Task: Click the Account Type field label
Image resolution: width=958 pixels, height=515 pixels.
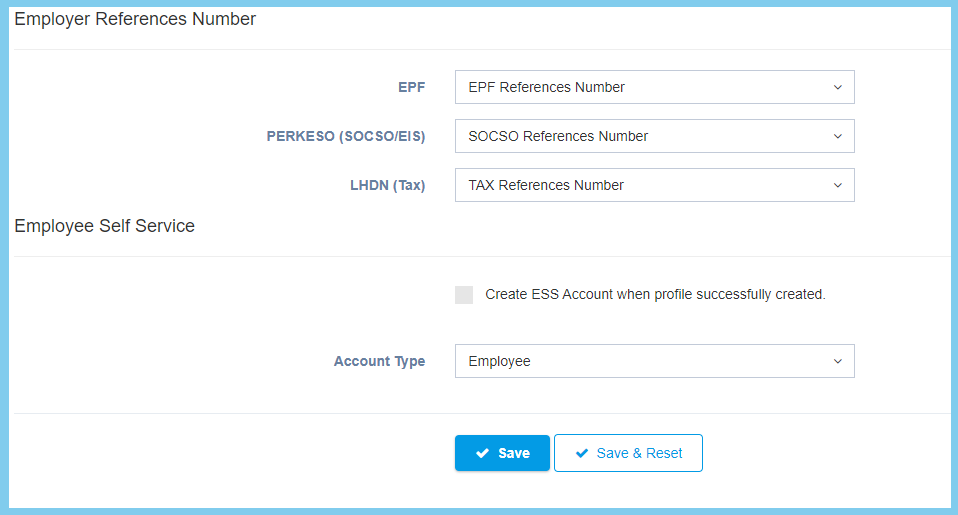Action: click(x=379, y=361)
